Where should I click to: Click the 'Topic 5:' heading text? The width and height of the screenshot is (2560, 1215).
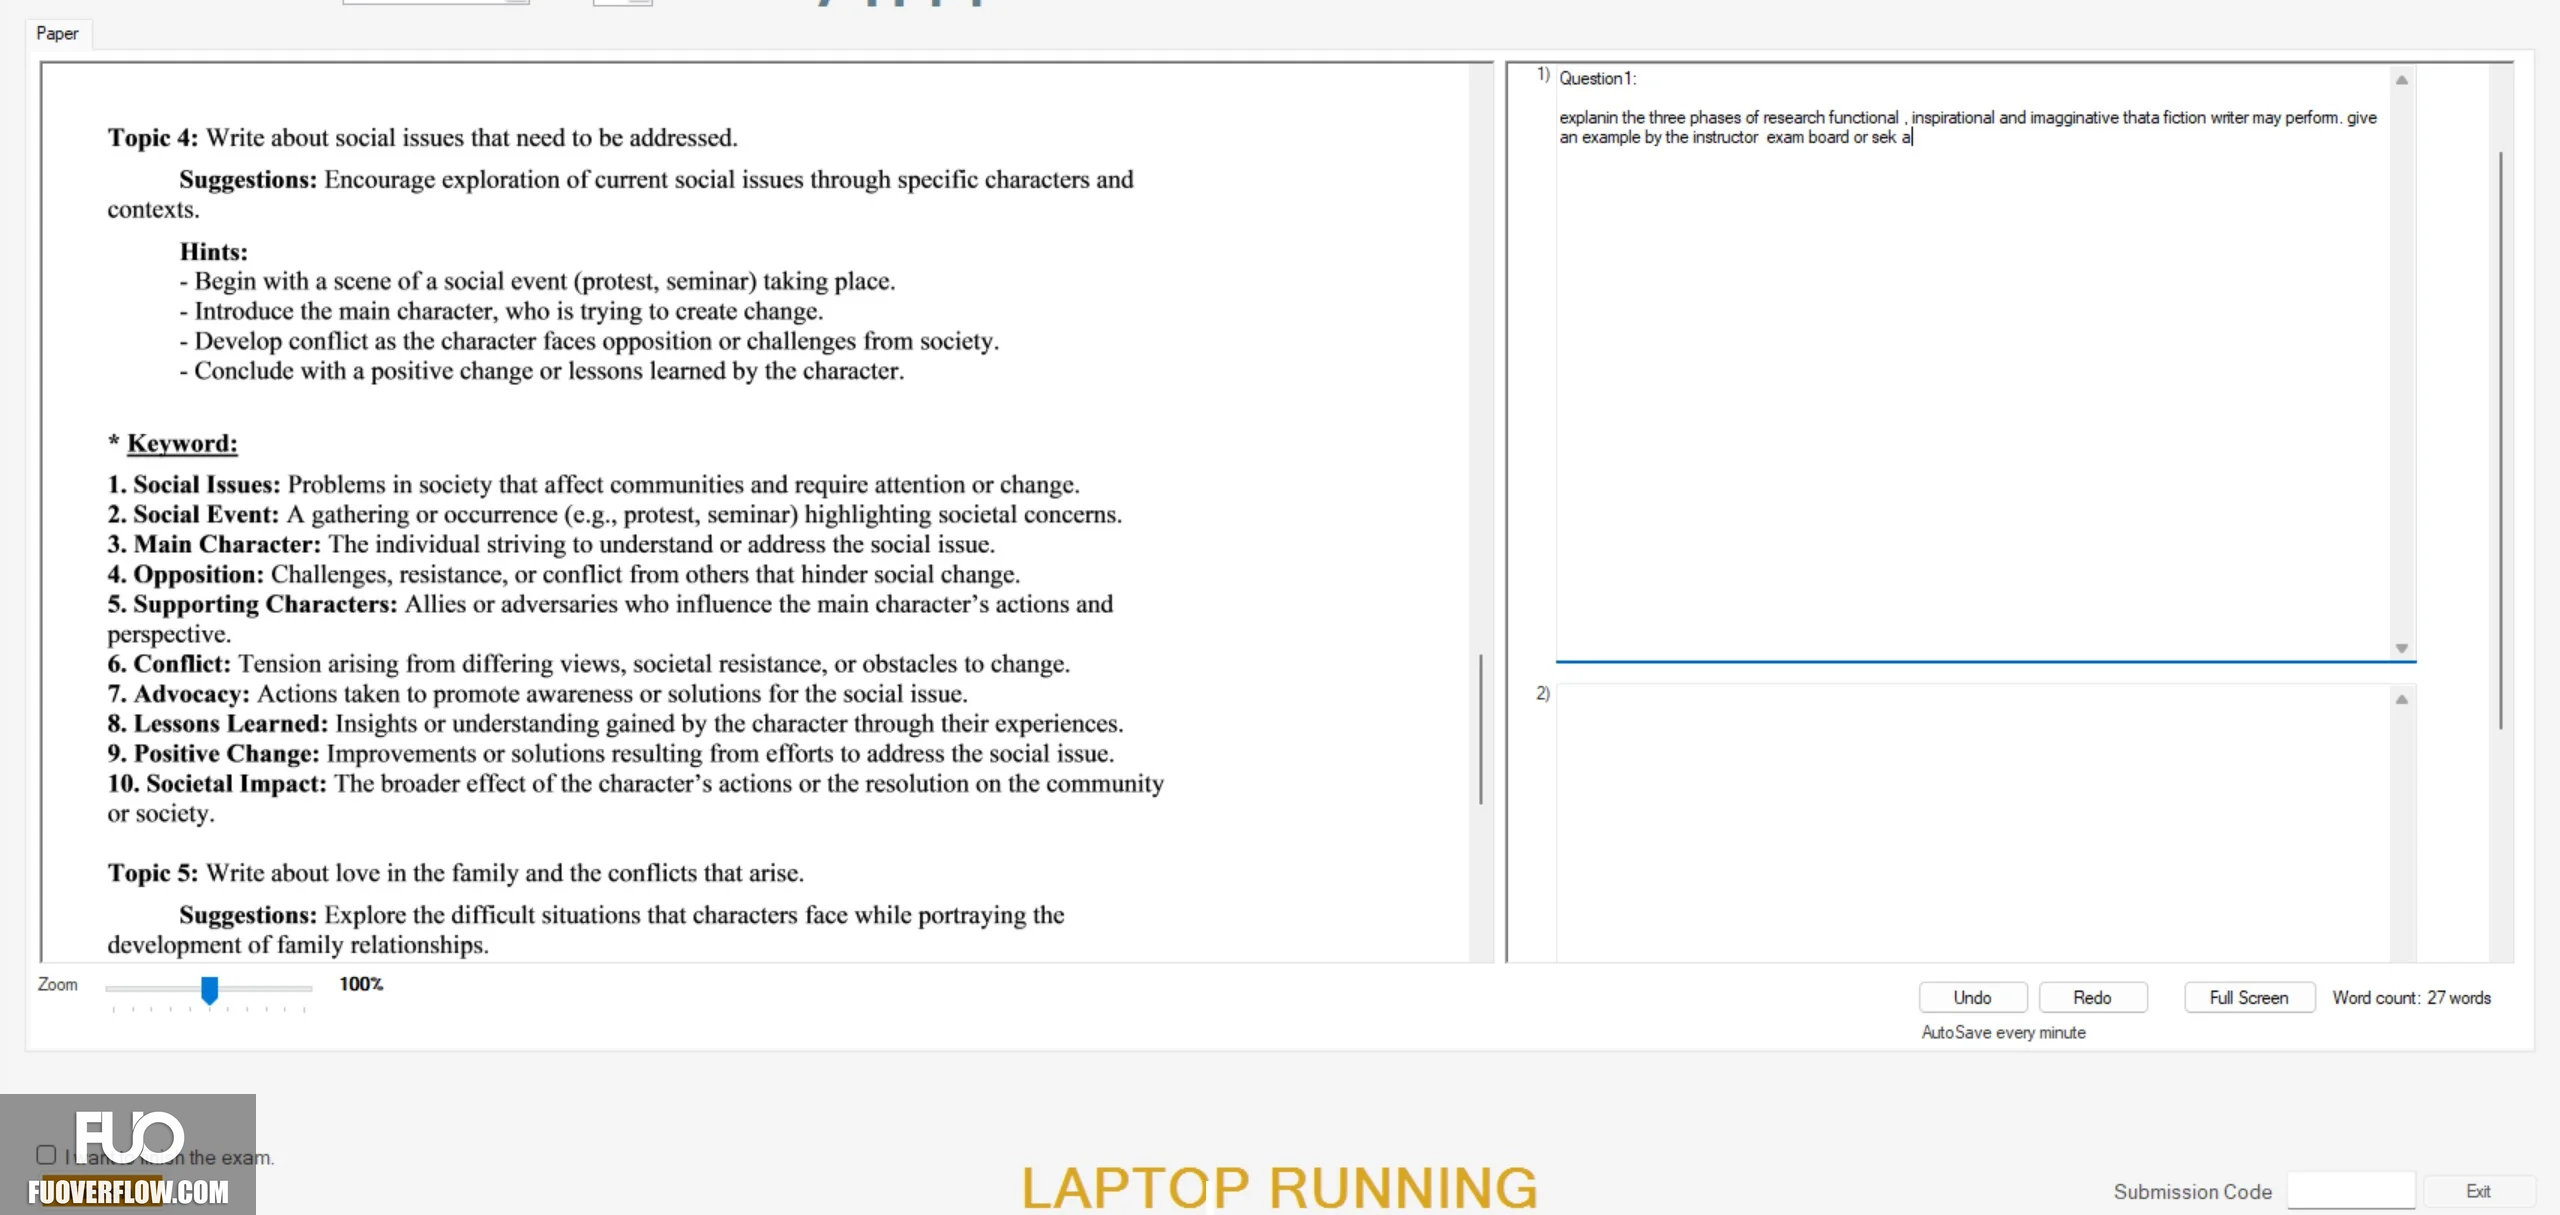click(153, 873)
